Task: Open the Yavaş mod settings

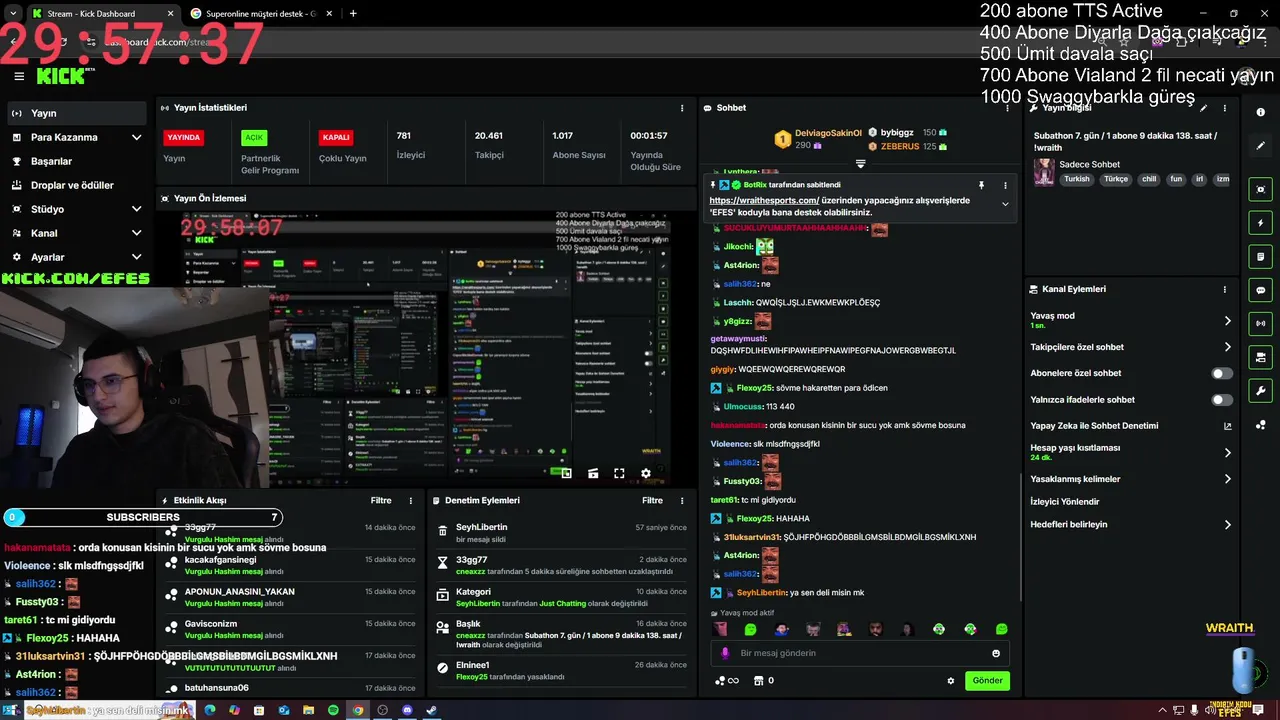Action: pos(1131,320)
